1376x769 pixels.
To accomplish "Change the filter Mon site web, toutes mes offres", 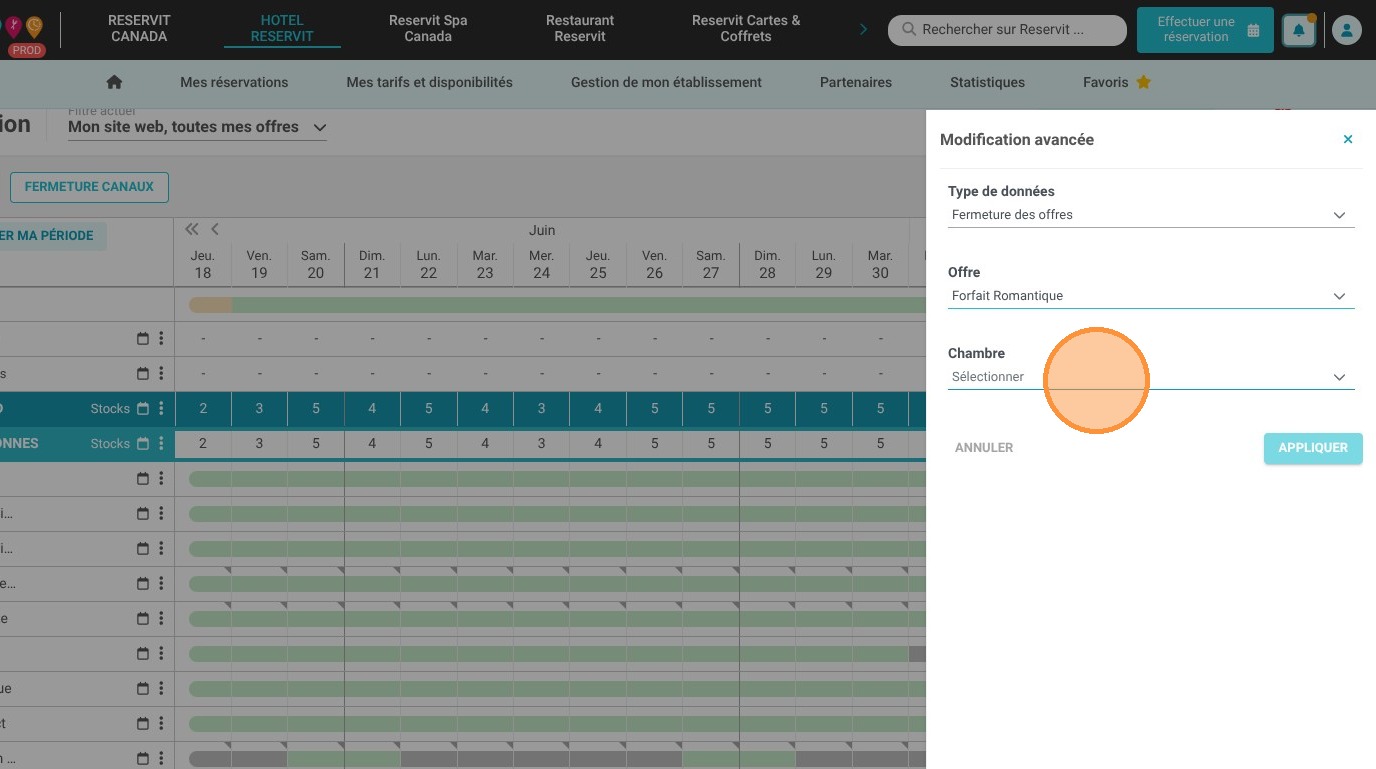I will click(x=197, y=127).
